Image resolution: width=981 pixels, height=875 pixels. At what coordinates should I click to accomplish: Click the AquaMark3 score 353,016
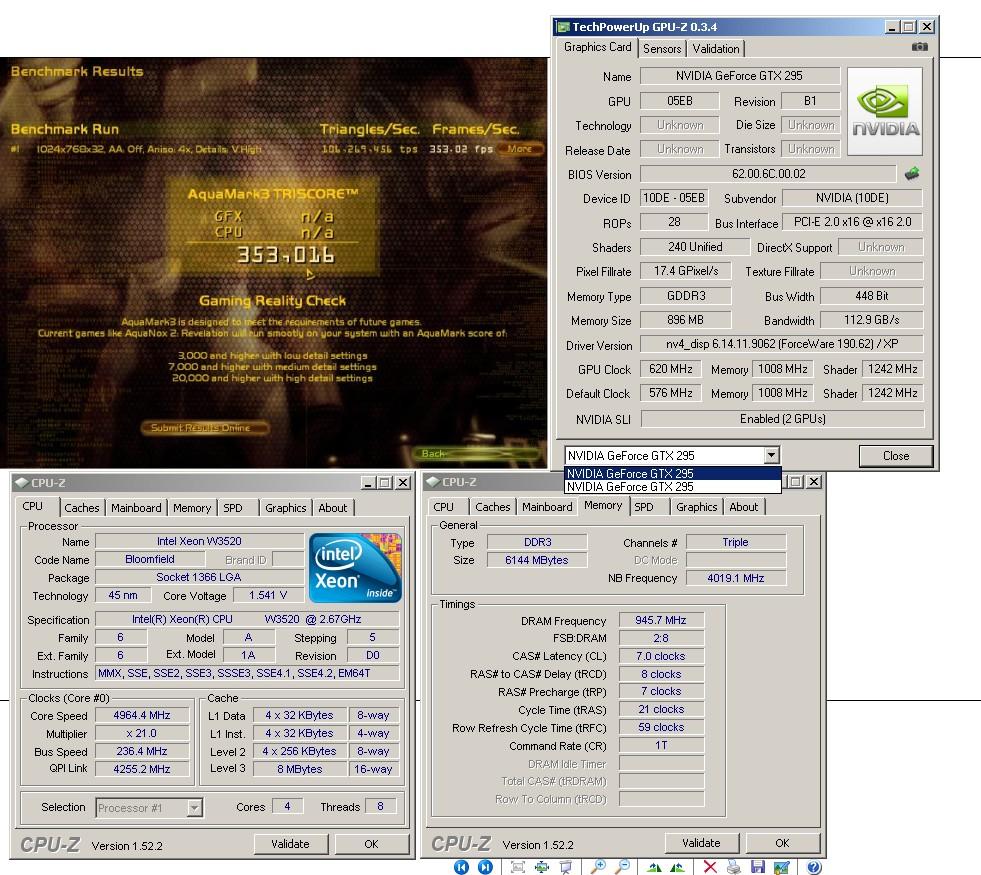click(x=286, y=255)
